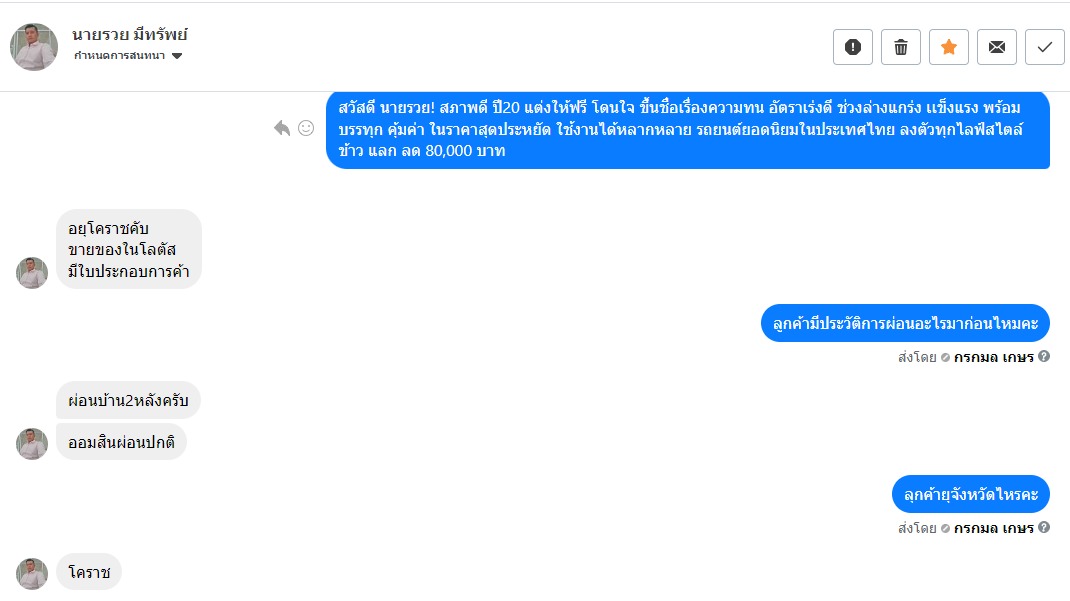This screenshot has height=601, width=1070.
Task: Open the นายรวย มีทรัพย์ profile name
Action: (130, 34)
